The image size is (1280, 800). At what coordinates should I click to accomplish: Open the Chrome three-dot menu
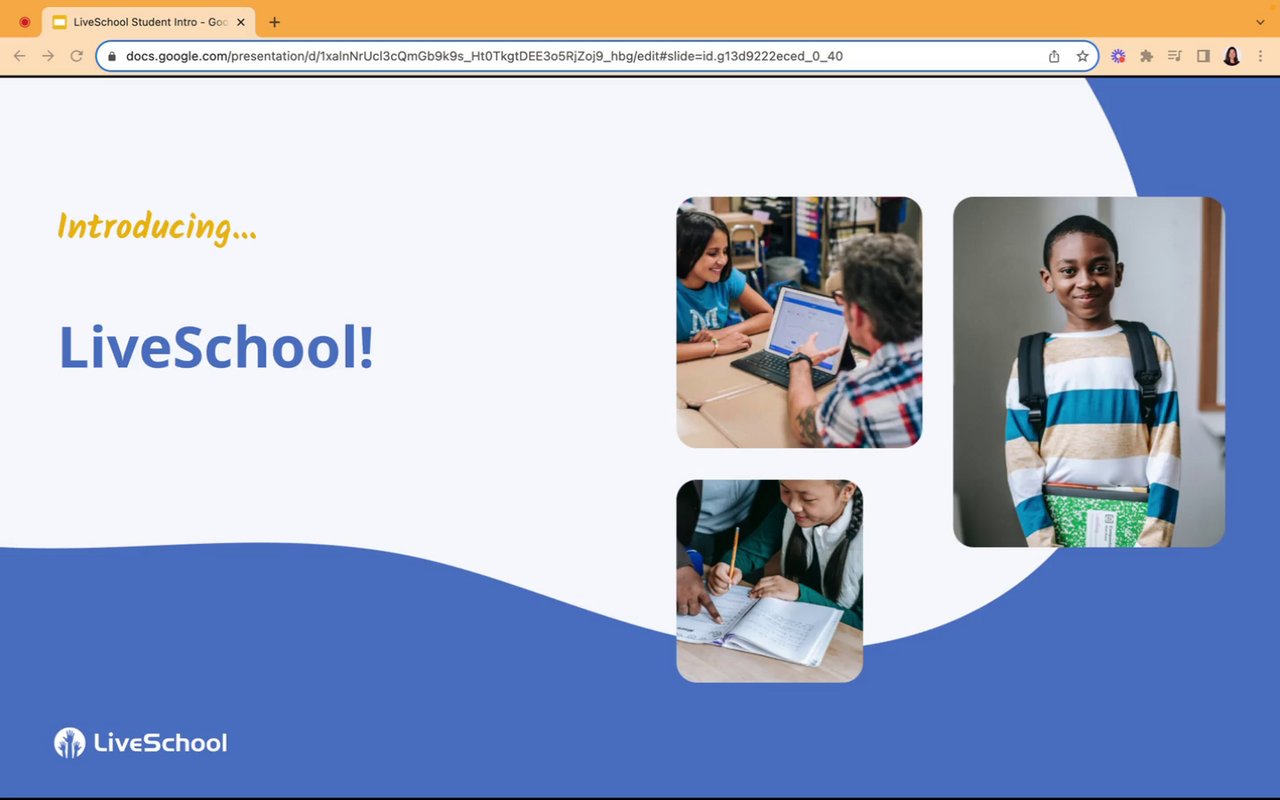1260,56
